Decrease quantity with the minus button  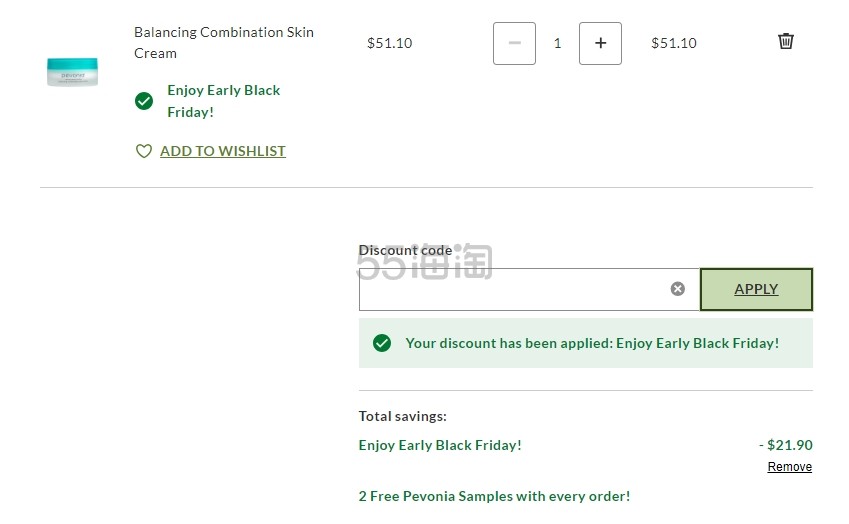[514, 43]
